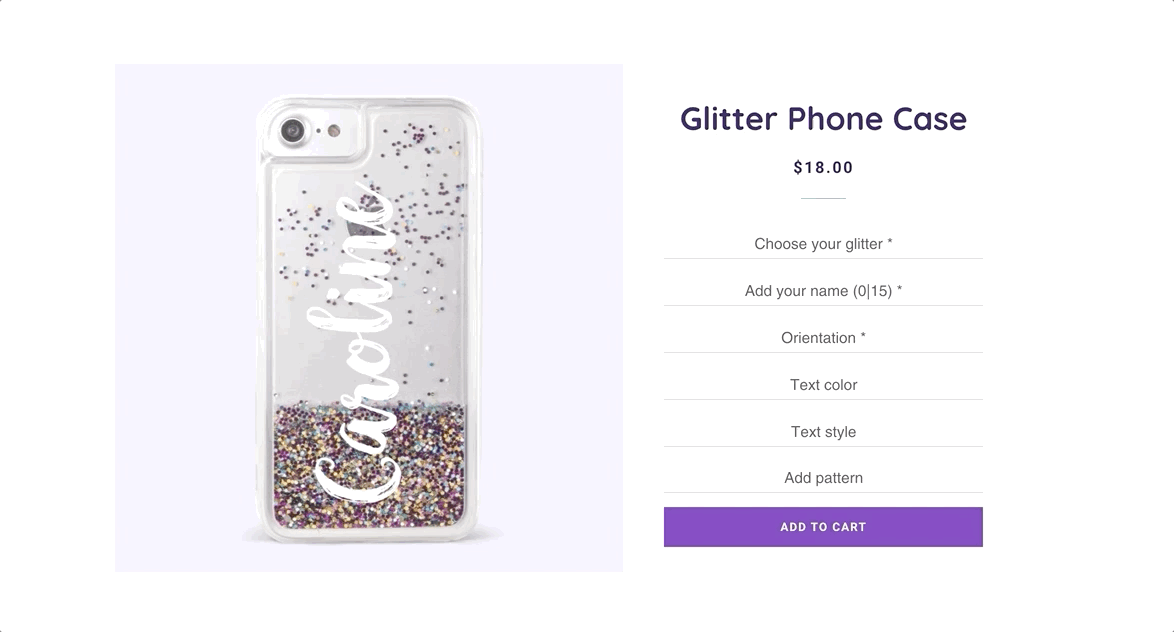Expand the Text style section

823,432
